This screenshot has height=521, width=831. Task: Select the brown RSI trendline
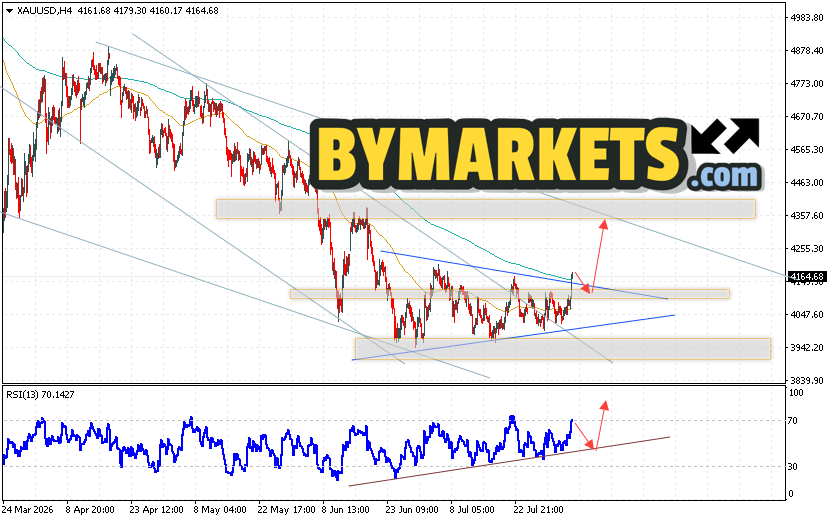(x=509, y=461)
